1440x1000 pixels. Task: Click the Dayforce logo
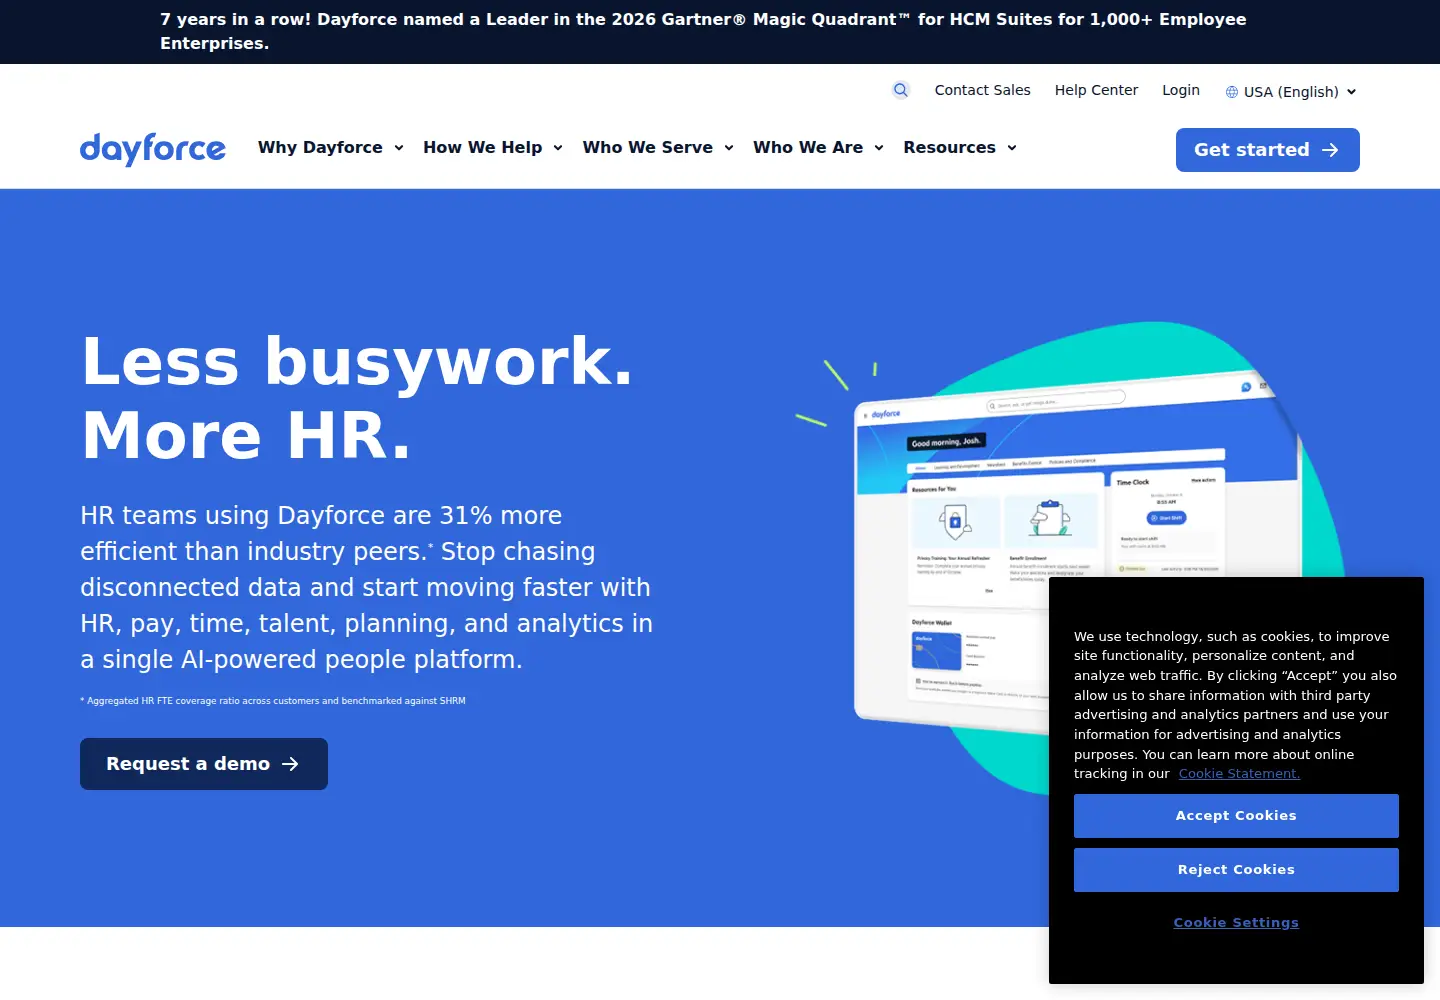tap(153, 149)
